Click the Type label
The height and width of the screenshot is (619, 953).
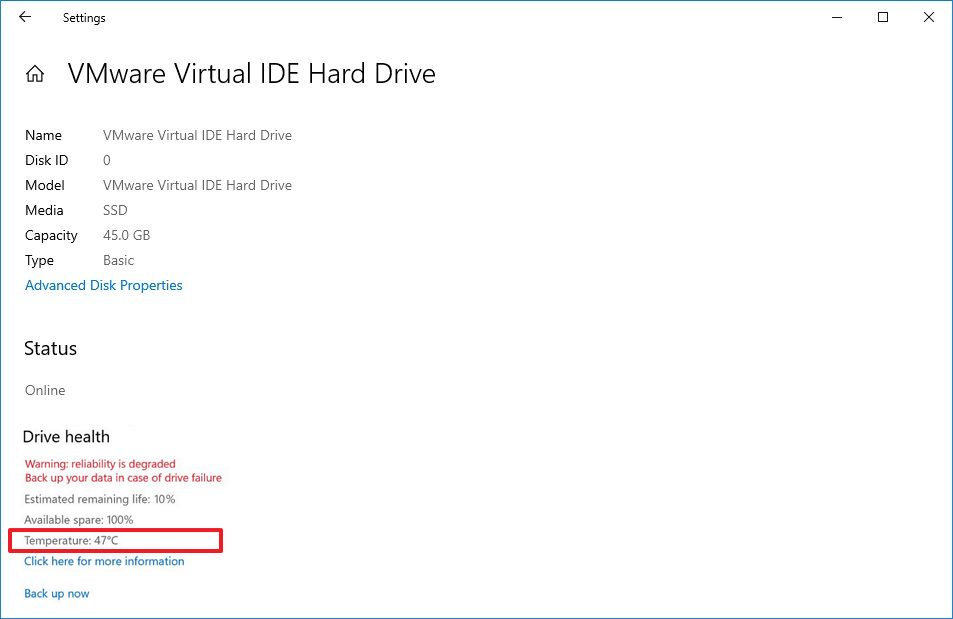39,260
